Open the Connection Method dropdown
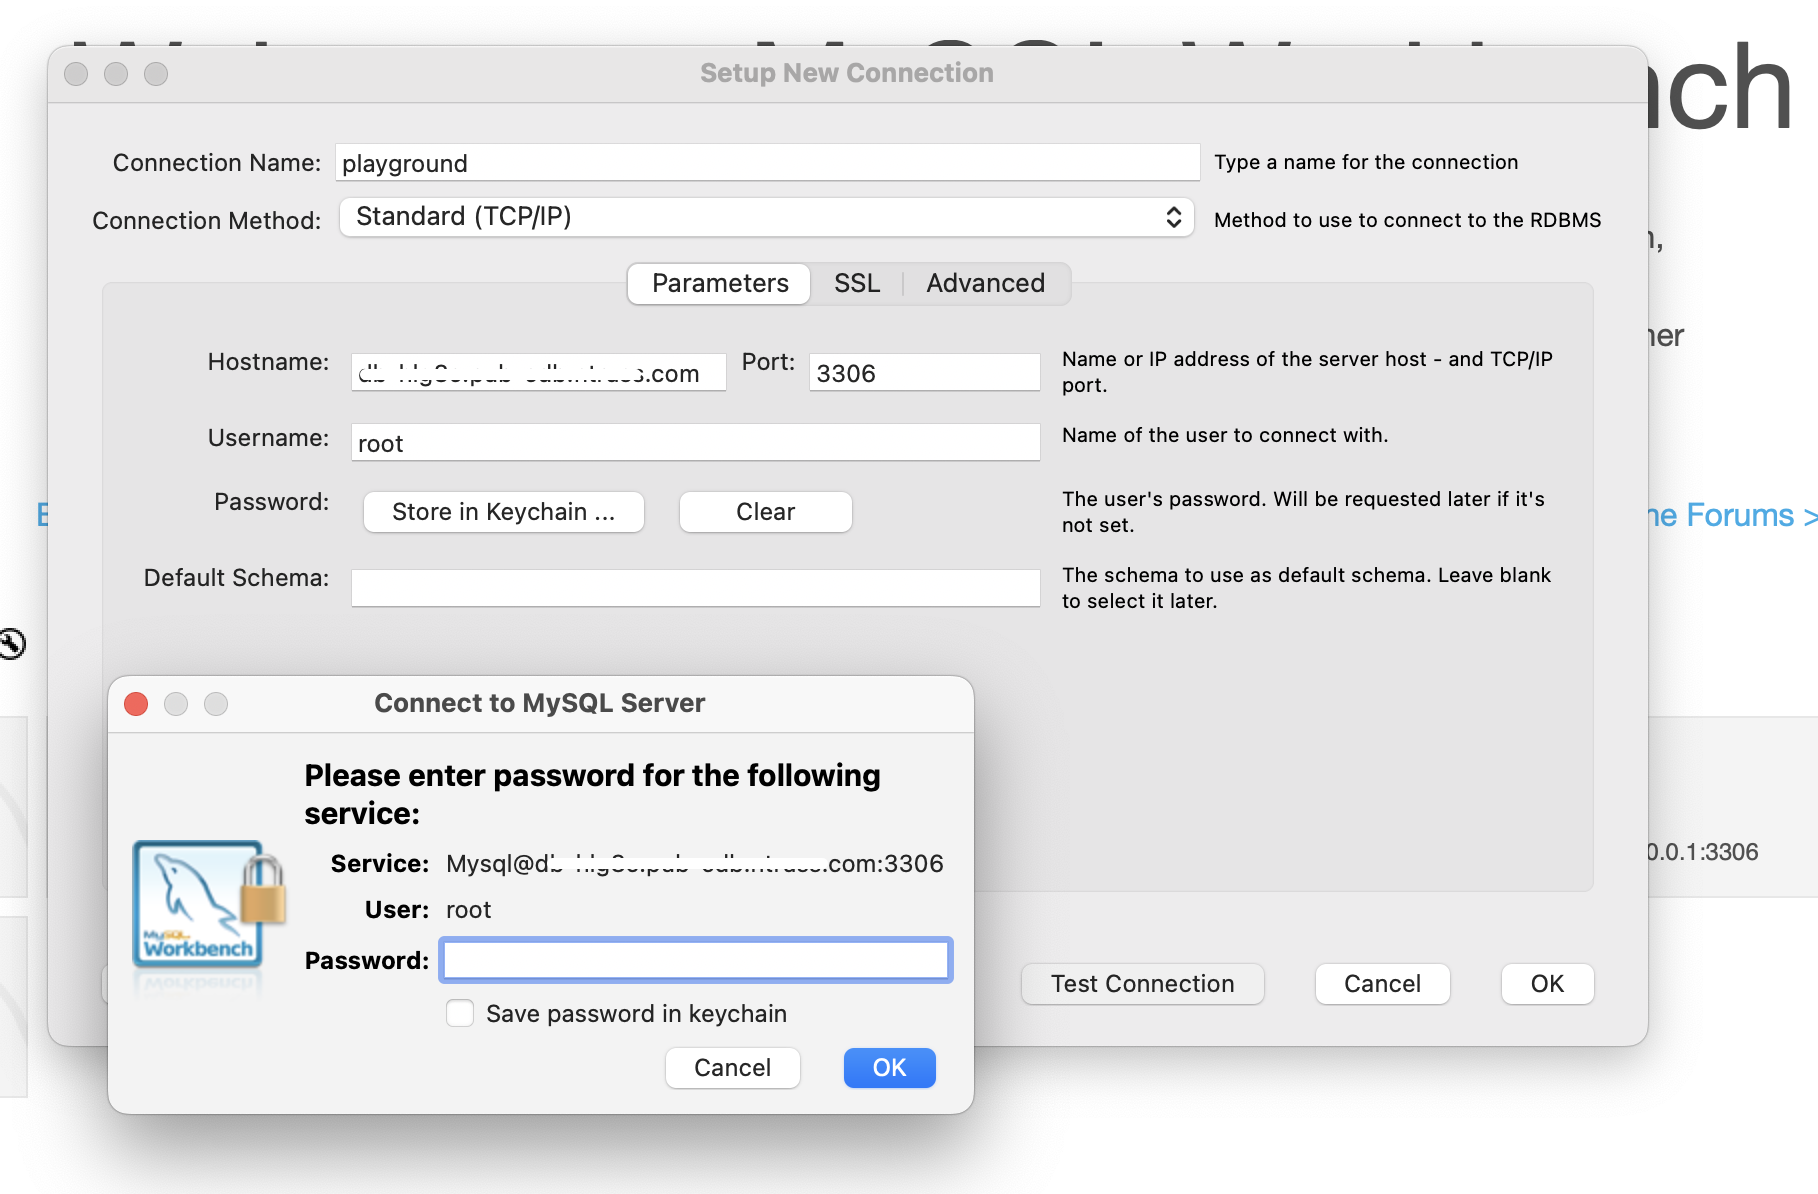Viewport: 1818px width, 1194px height. [767, 217]
